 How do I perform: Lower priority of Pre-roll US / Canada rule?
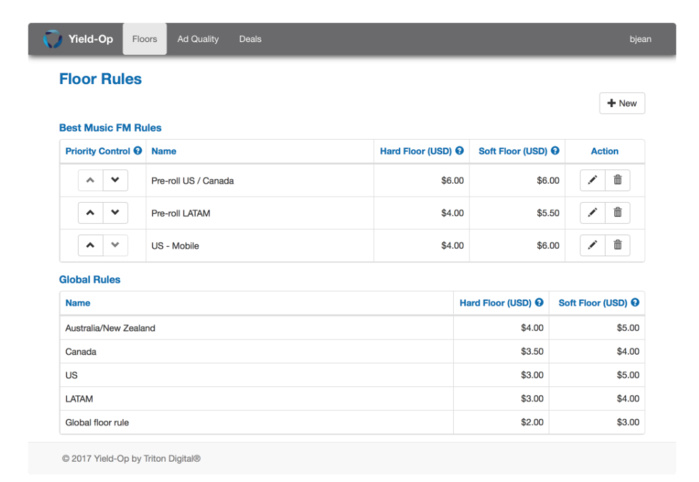117,180
